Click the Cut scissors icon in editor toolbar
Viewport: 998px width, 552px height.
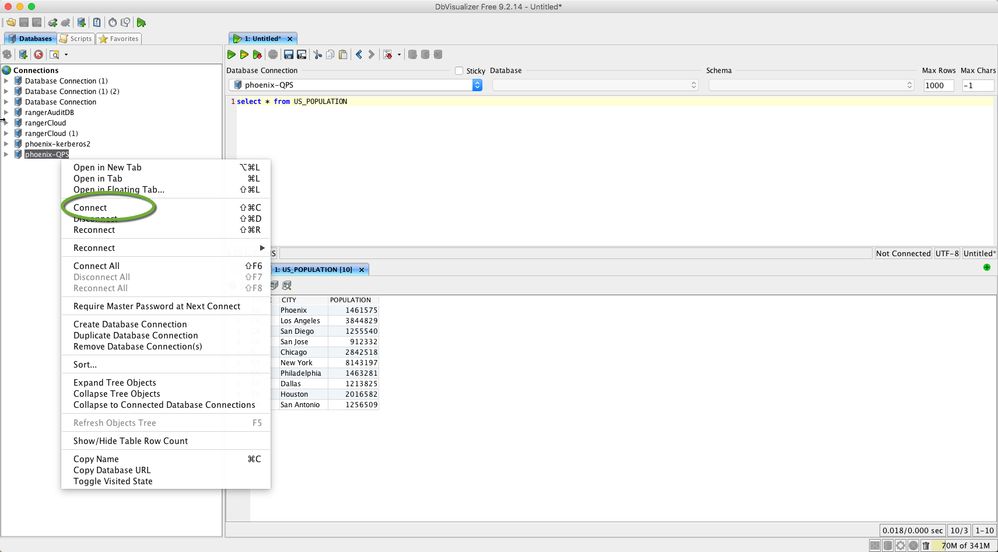317,54
